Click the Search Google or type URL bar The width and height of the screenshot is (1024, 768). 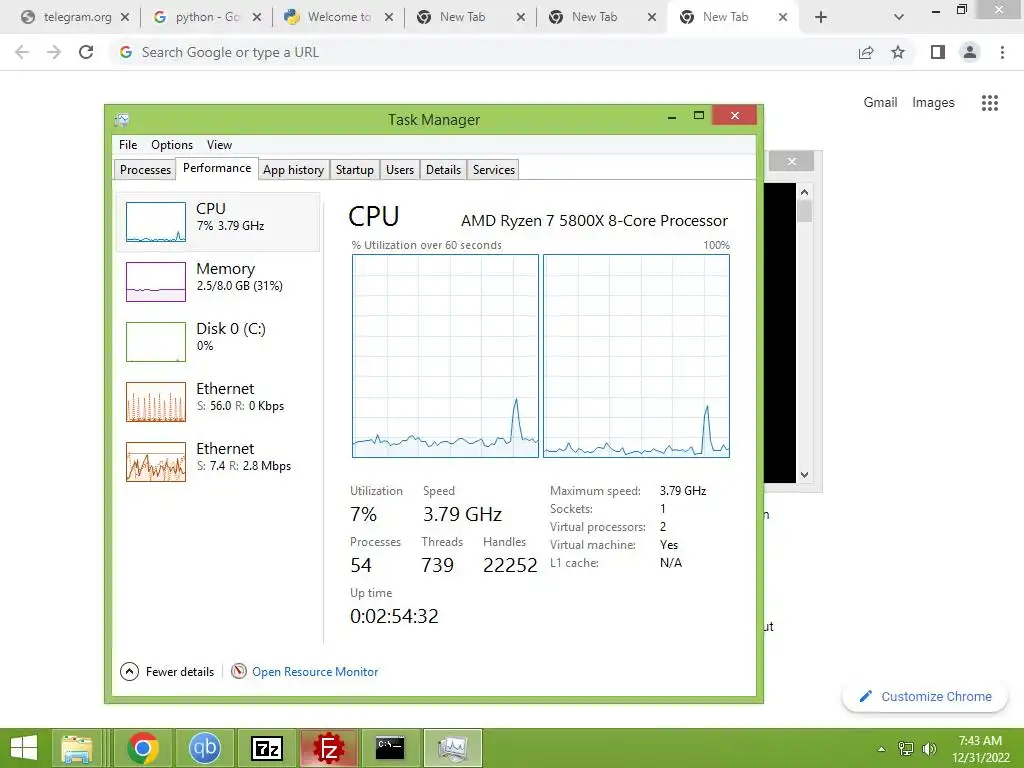point(483,52)
